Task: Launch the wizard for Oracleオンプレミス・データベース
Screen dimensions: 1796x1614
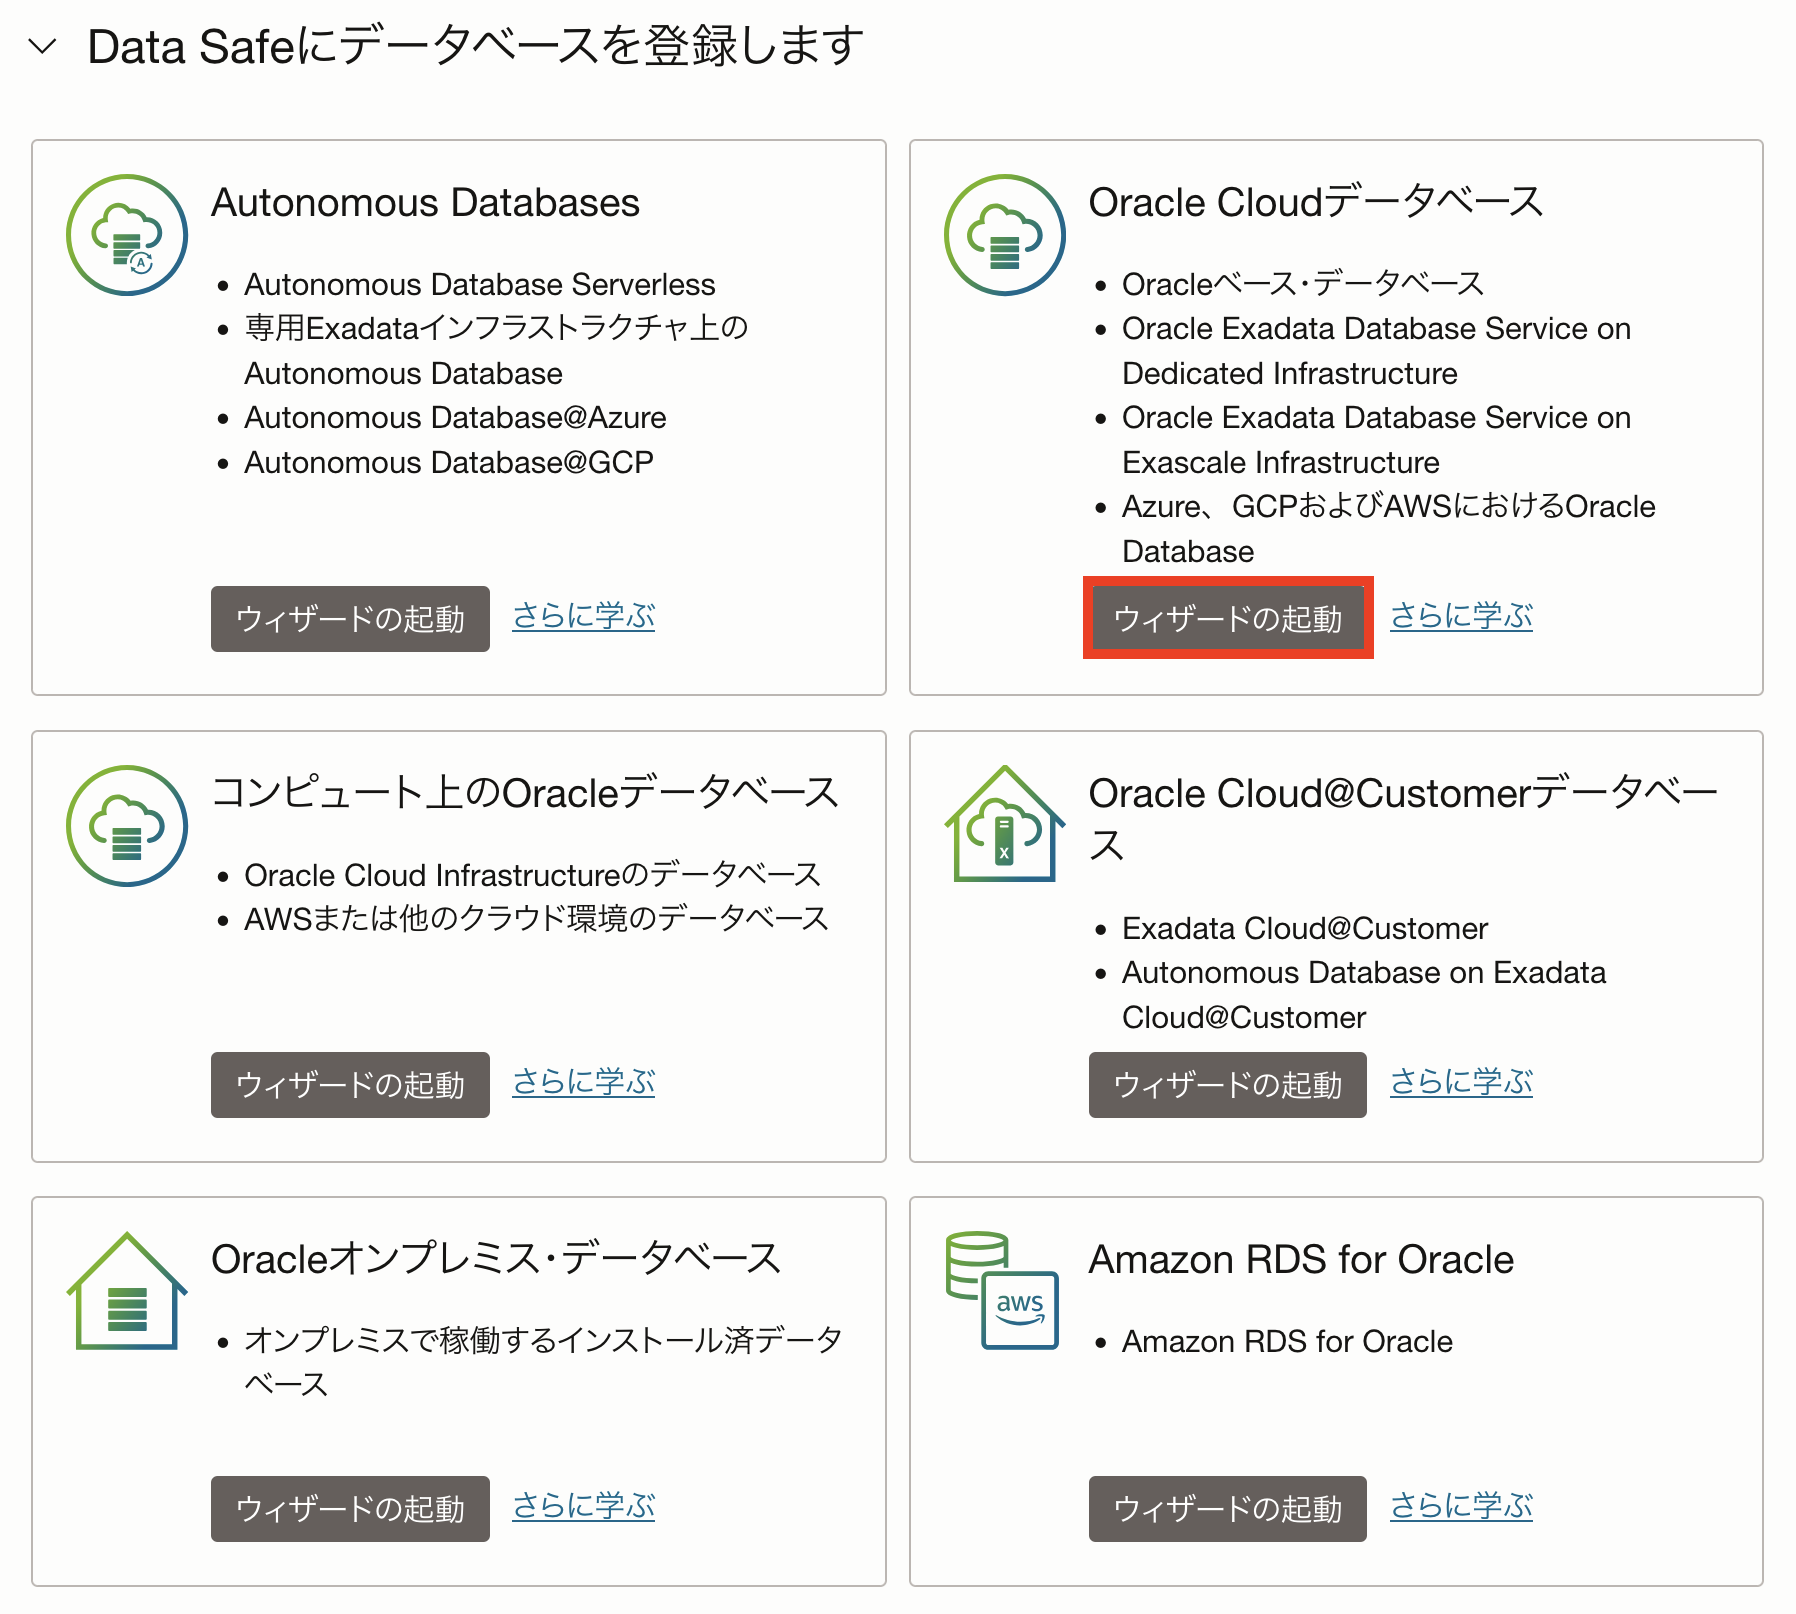Action: tap(349, 1509)
